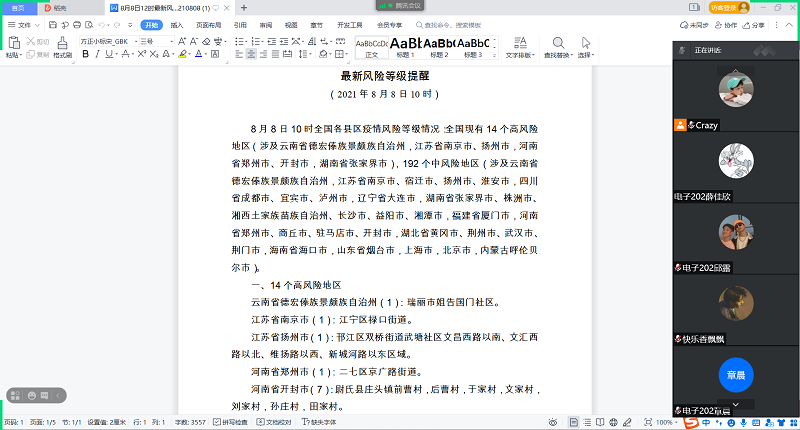Screen dimensions: 800x430
Task: Apply underline using the U button
Action: point(111,54)
